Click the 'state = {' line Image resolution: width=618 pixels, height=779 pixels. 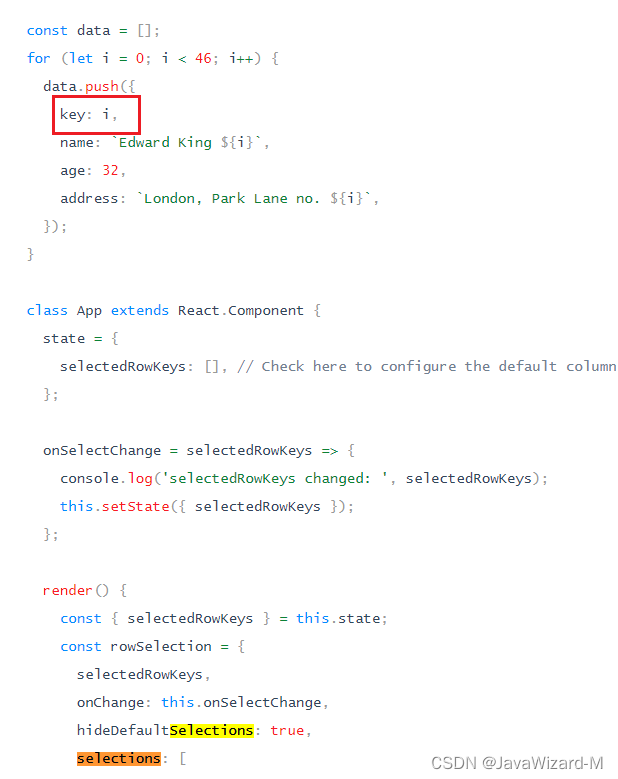[80, 339]
